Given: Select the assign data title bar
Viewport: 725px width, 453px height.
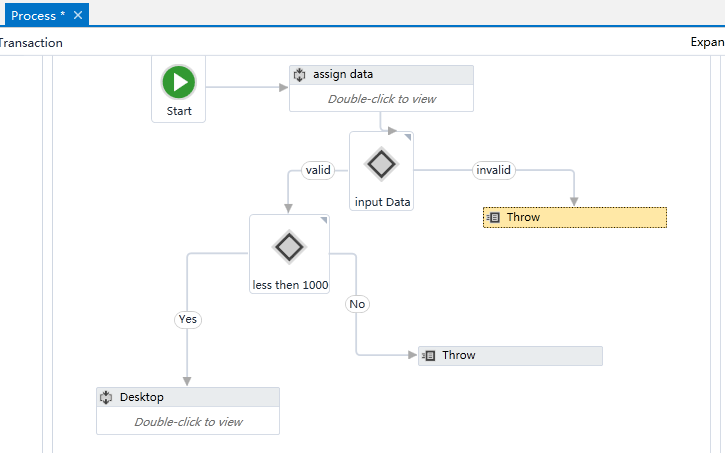Looking at the screenshot, I should pyautogui.click(x=381, y=75).
